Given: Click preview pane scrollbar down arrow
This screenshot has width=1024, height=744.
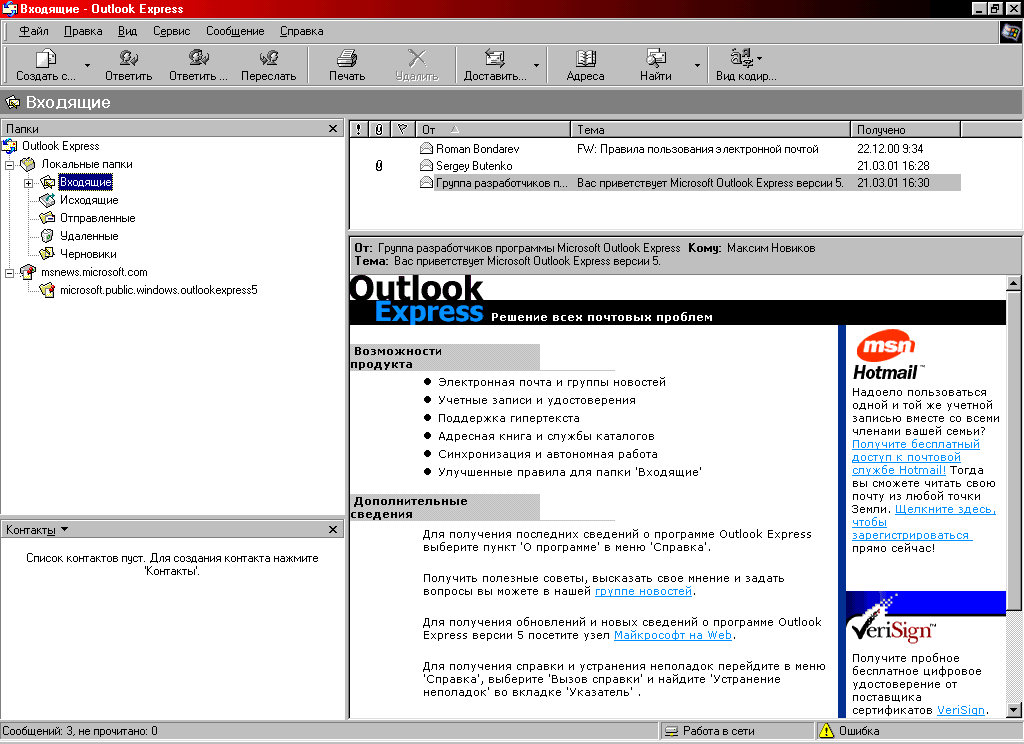Looking at the screenshot, I should [x=1014, y=709].
